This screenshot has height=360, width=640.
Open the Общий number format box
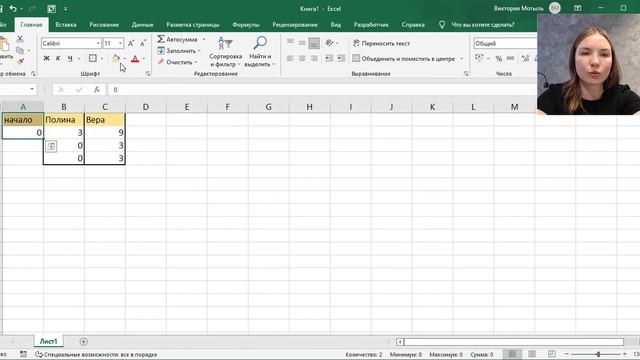tap(505, 43)
